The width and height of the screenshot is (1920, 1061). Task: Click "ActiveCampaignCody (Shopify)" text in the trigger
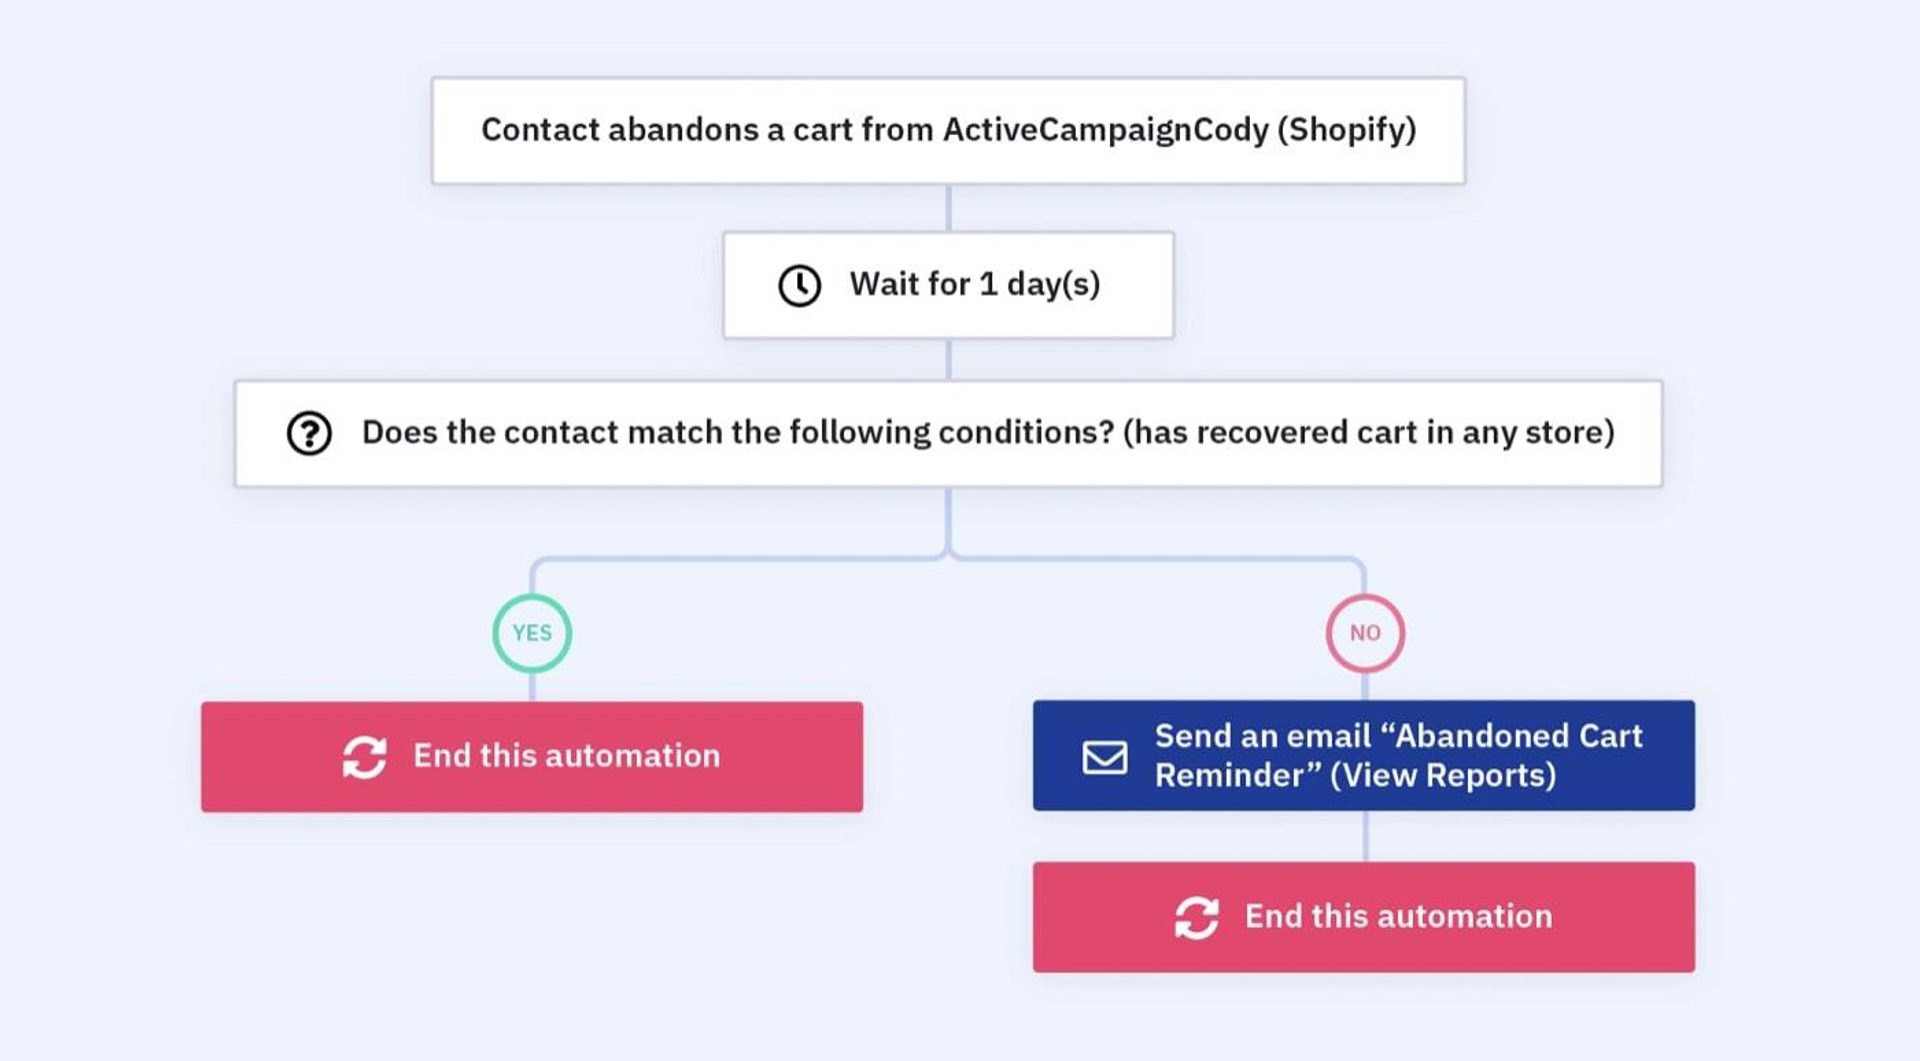point(1179,130)
